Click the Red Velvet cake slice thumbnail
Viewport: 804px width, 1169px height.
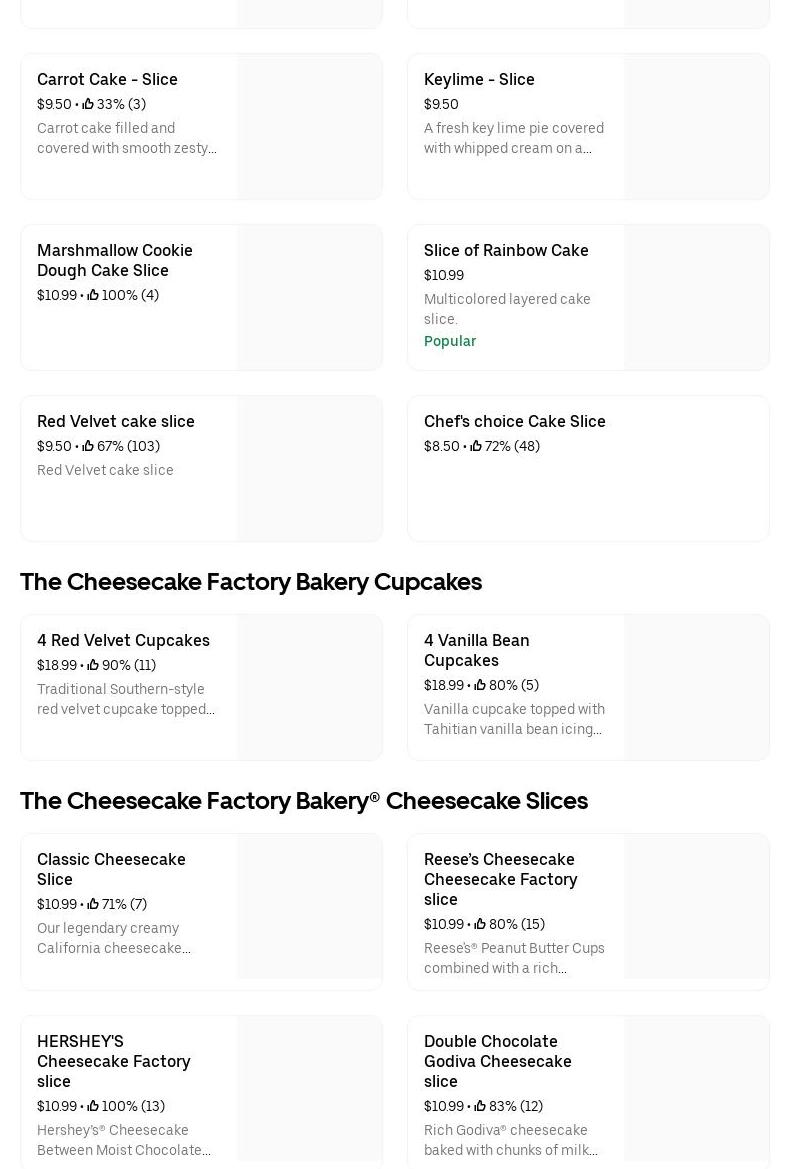point(309,468)
